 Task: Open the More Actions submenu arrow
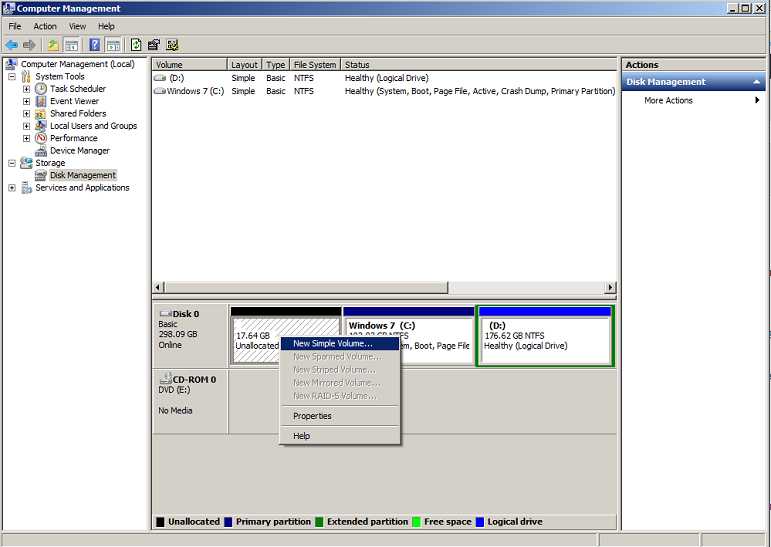[x=757, y=100]
